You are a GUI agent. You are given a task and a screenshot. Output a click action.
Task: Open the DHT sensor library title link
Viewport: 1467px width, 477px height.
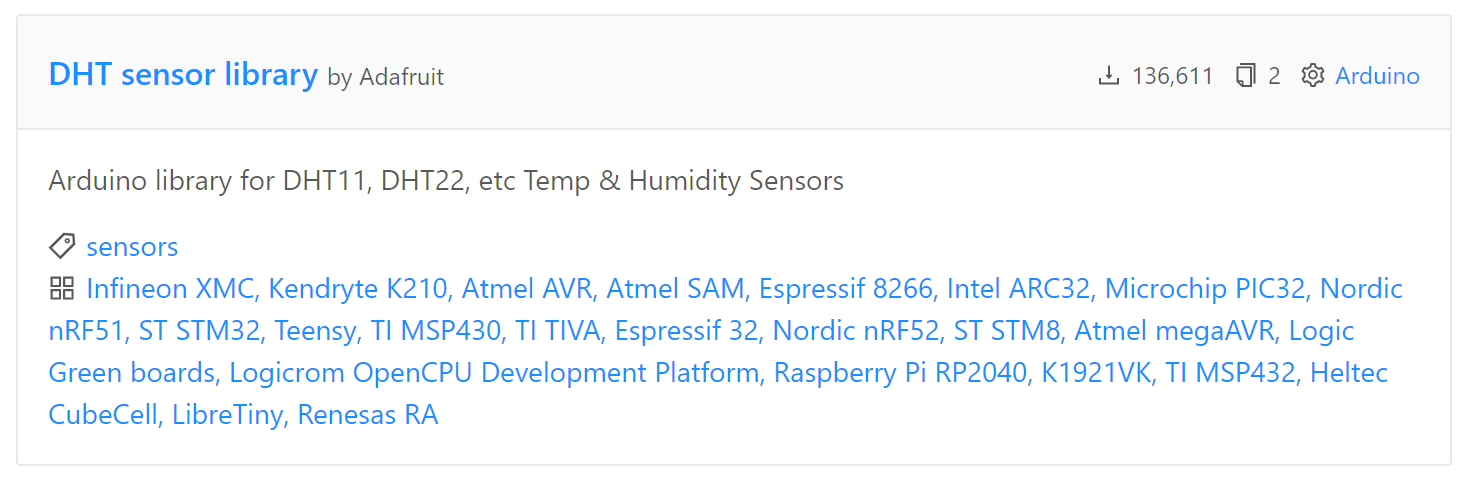pyautogui.click(x=183, y=75)
